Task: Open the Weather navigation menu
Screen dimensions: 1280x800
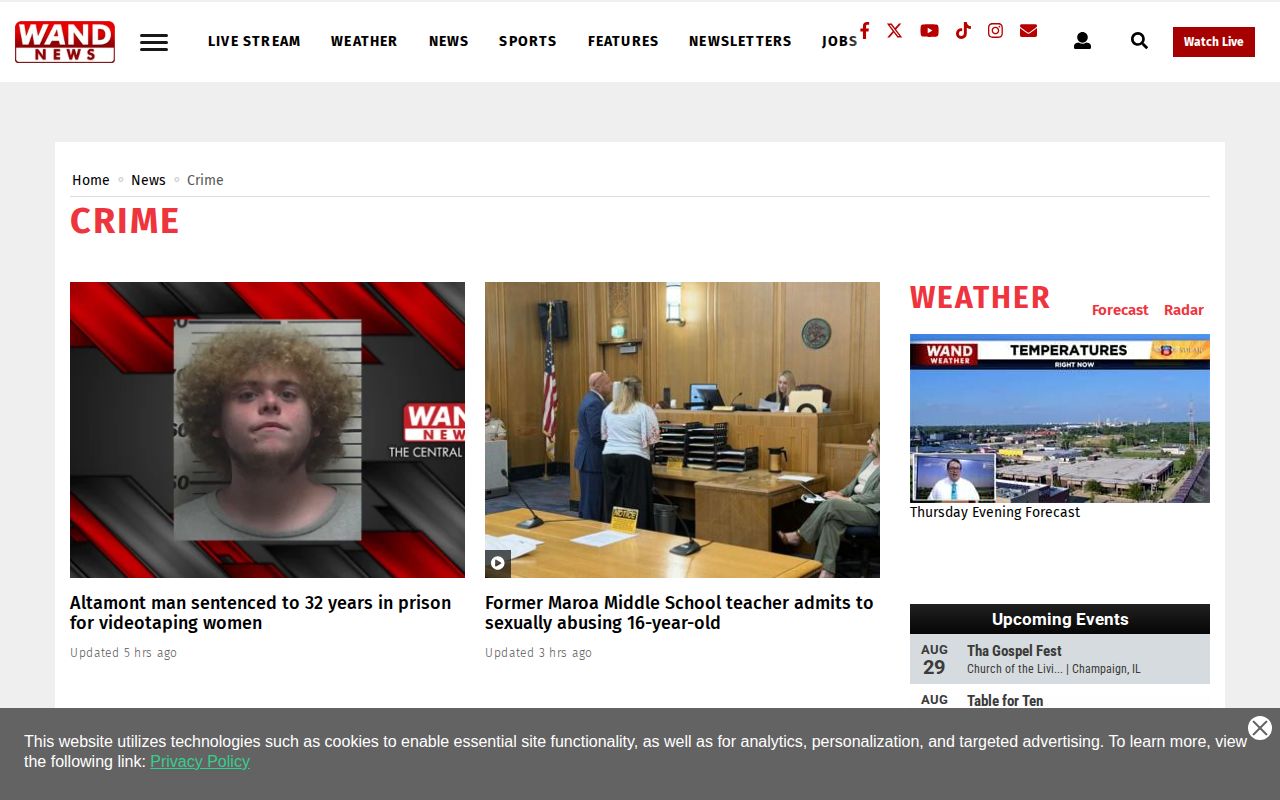Action: tap(364, 41)
